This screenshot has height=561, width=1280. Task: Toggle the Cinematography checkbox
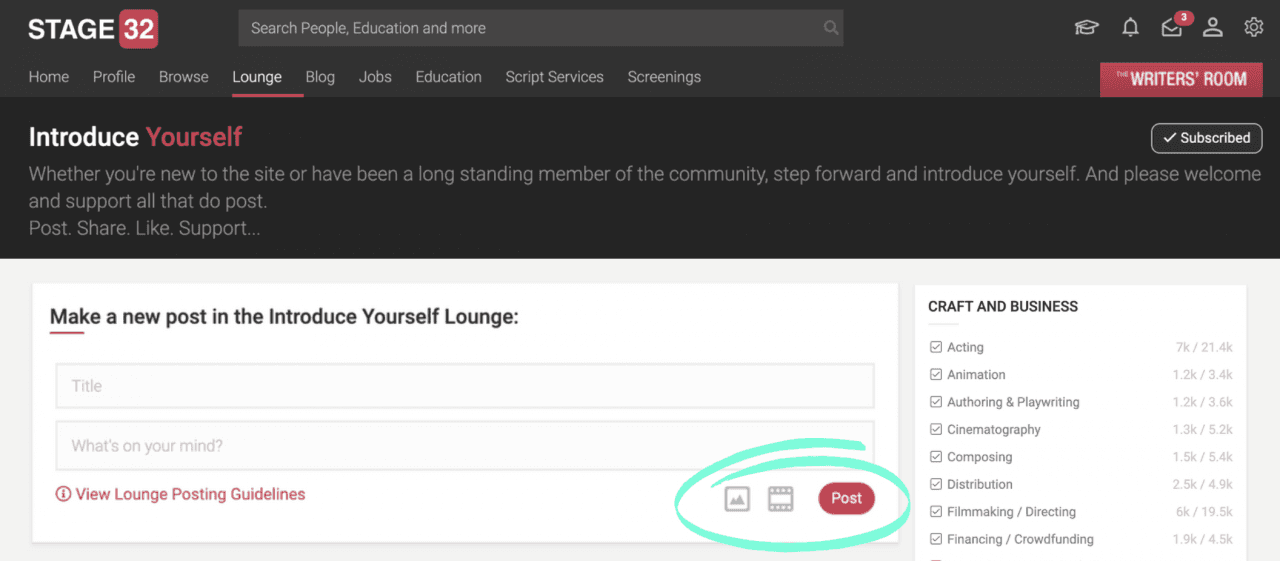click(x=936, y=429)
